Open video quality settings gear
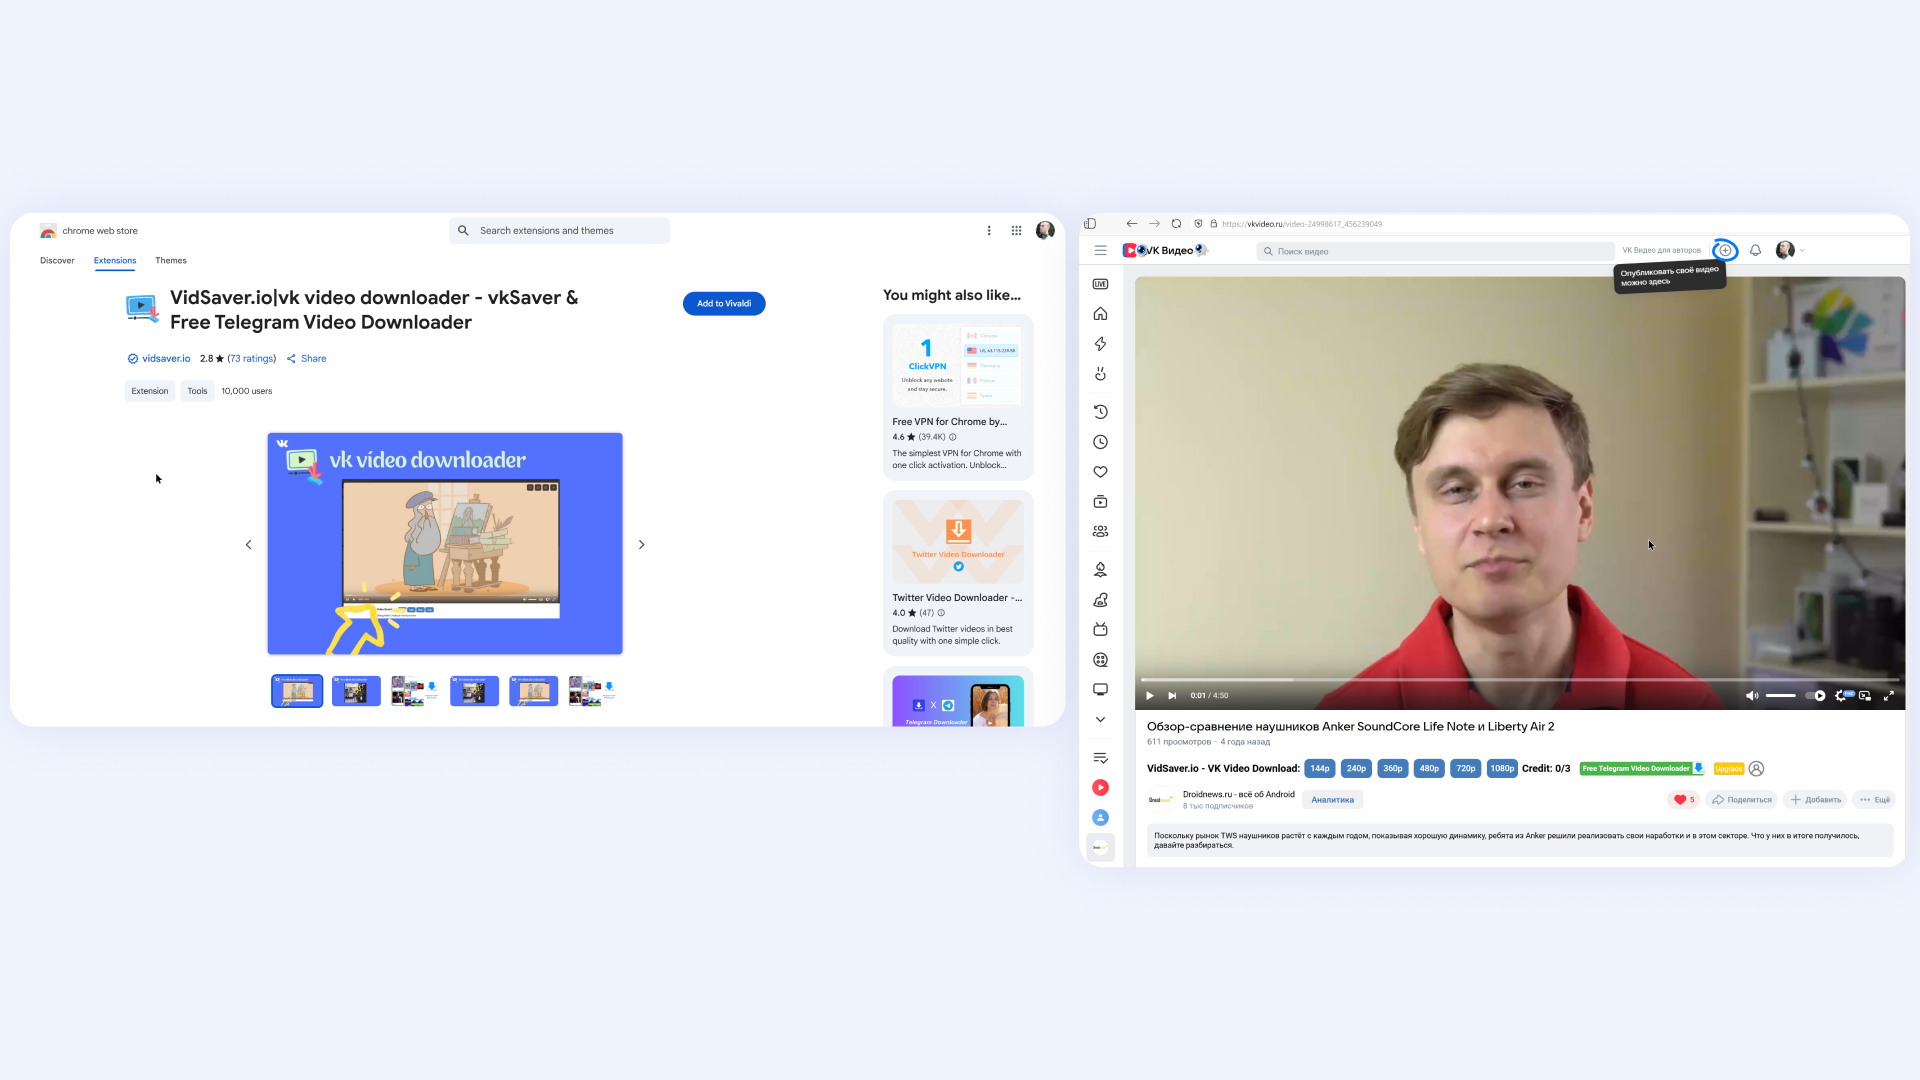Screen dimensions: 1920x1080 (1841, 696)
